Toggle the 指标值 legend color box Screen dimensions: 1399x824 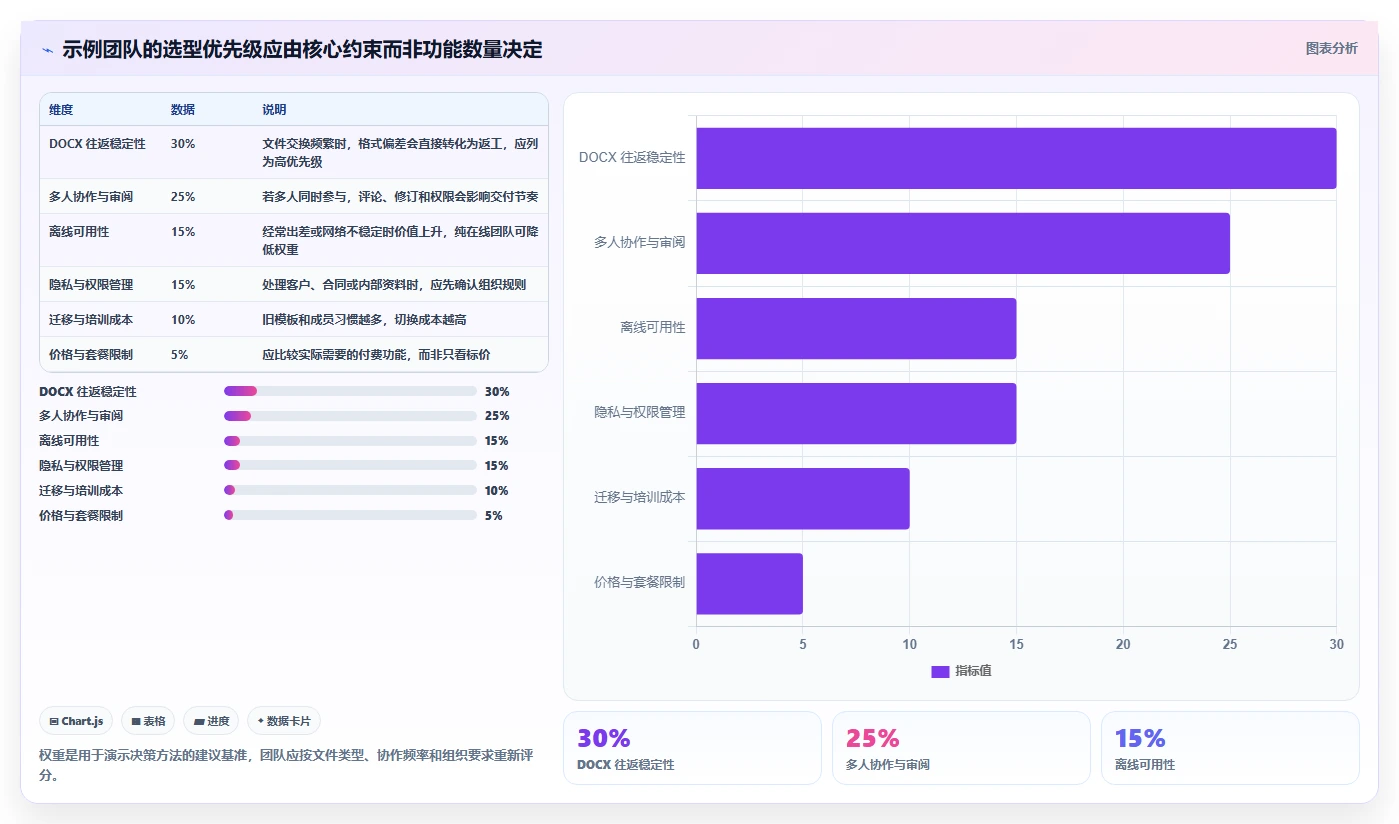click(940, 672)
